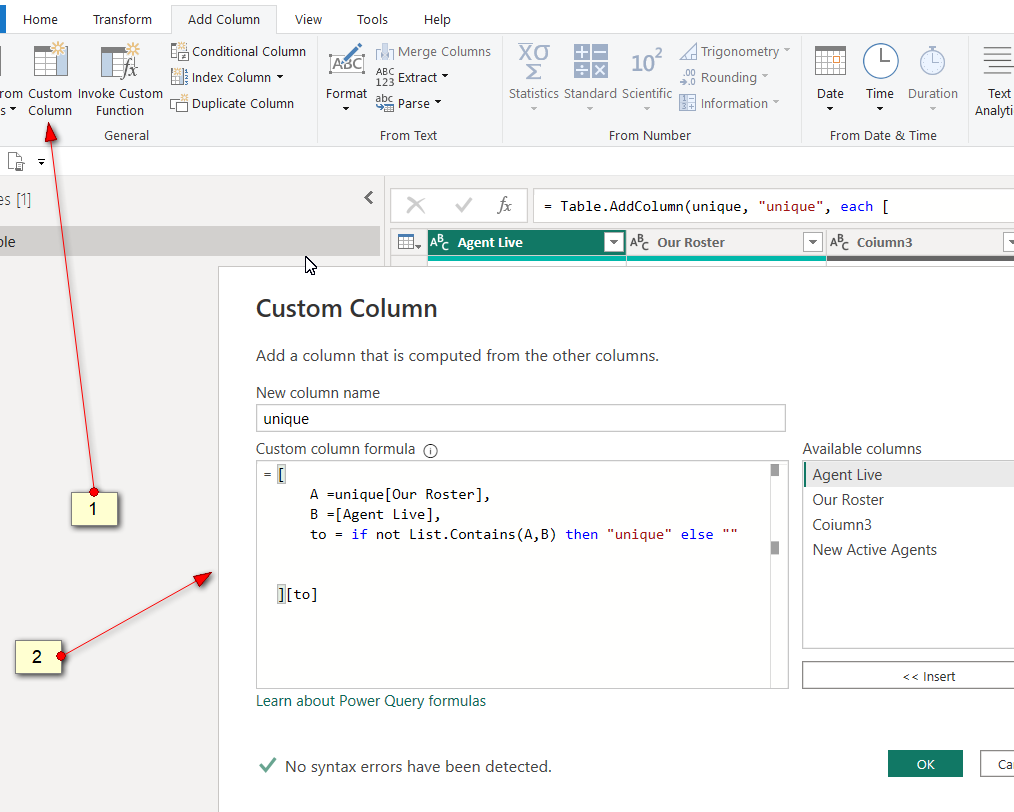Open the Time column tool
Screen dimensions: 1014x812
(880, 78)
